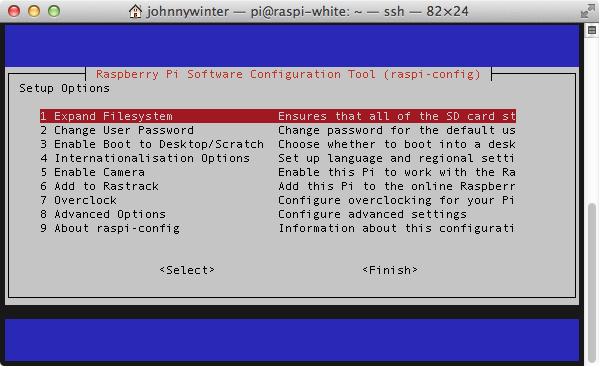Toggle full screen with the arrows icon
This screenshot has height=366, width=599.
(x=588, y=11)
